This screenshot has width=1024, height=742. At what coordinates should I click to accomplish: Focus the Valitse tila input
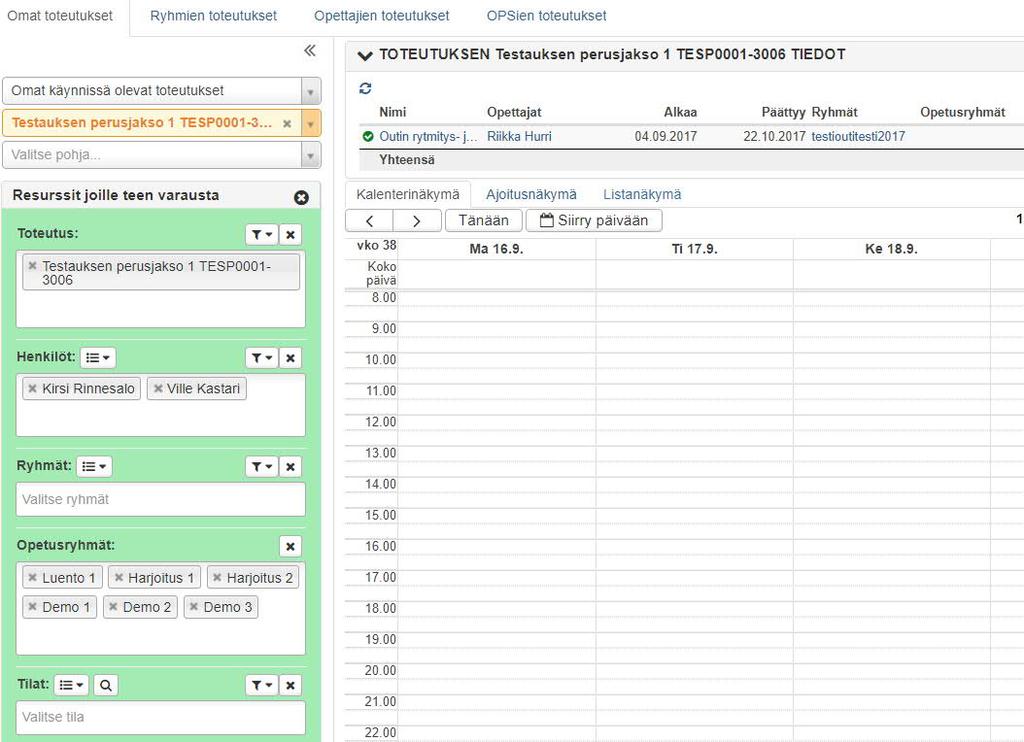[x=161, y=717]
